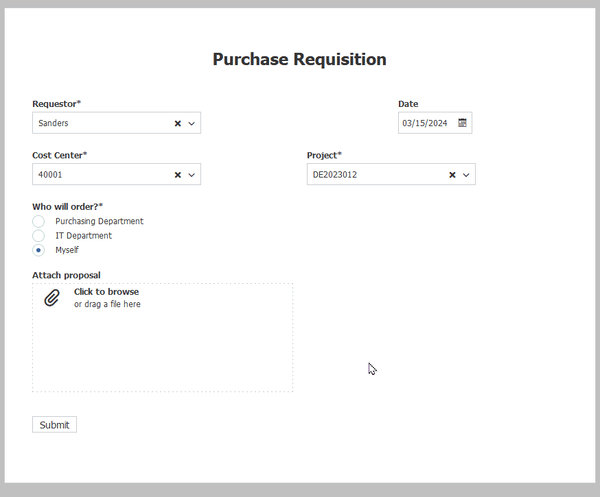Image resolution: width=600 pixels, height=497 pixels.
Task: Click the 'Attach proposal' label
Action: 66,275
